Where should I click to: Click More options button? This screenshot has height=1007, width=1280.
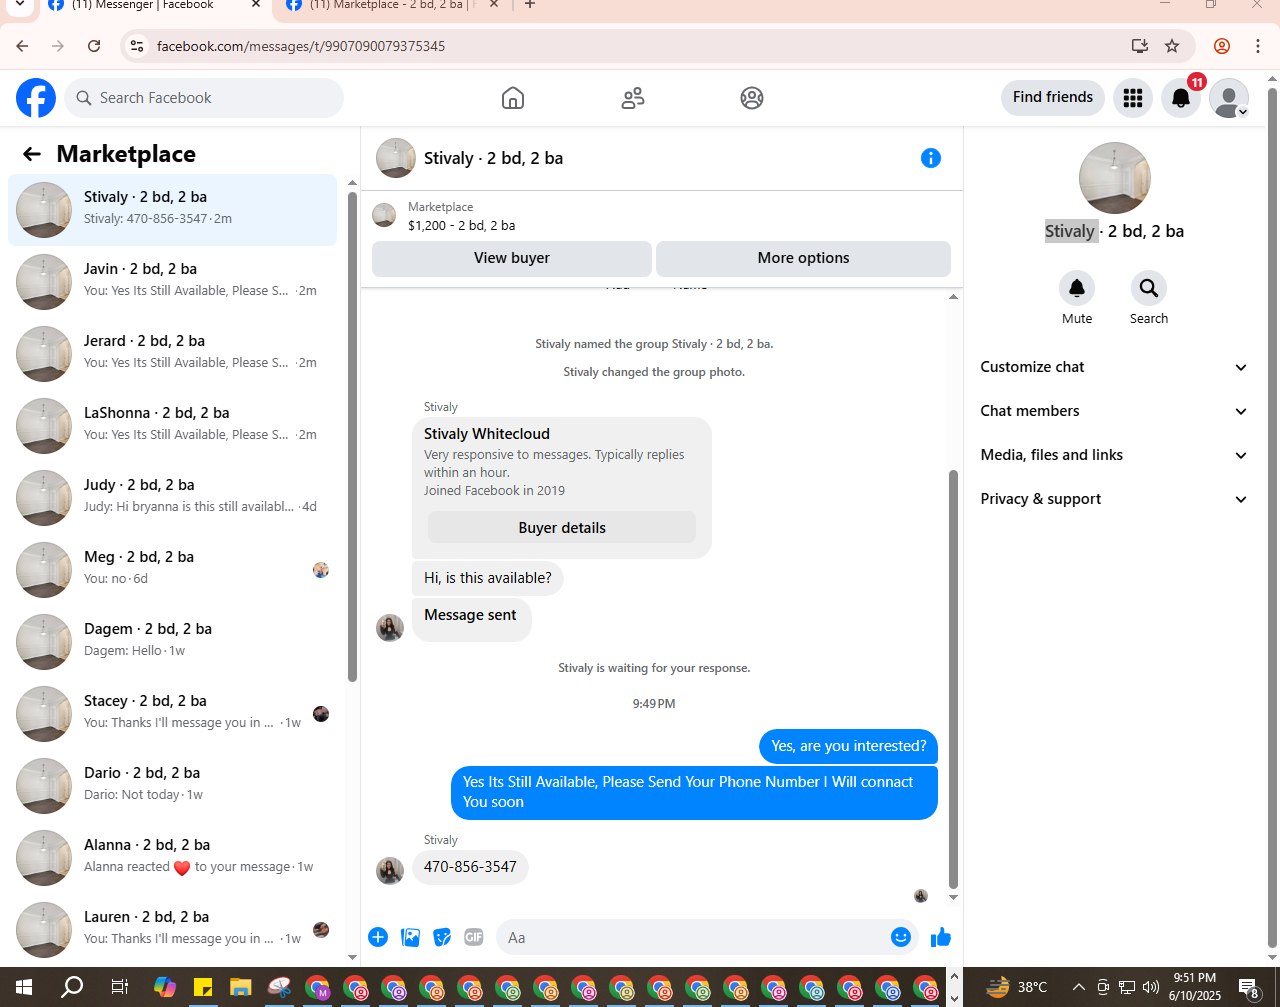coord(803,258)
